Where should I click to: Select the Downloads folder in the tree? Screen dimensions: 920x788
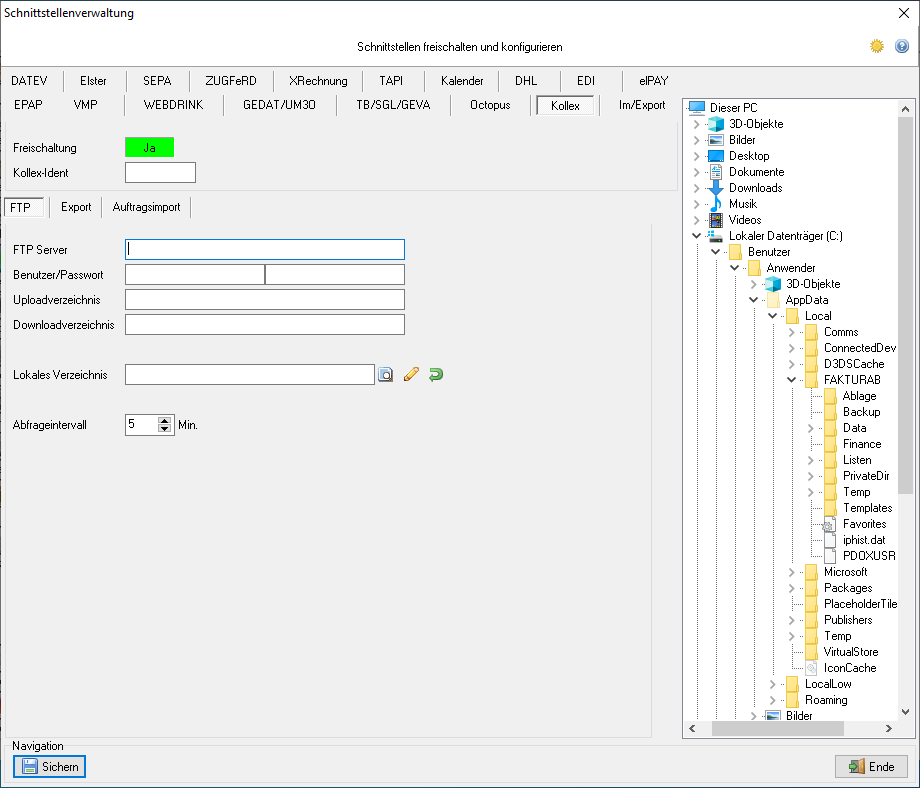(755, 188)
